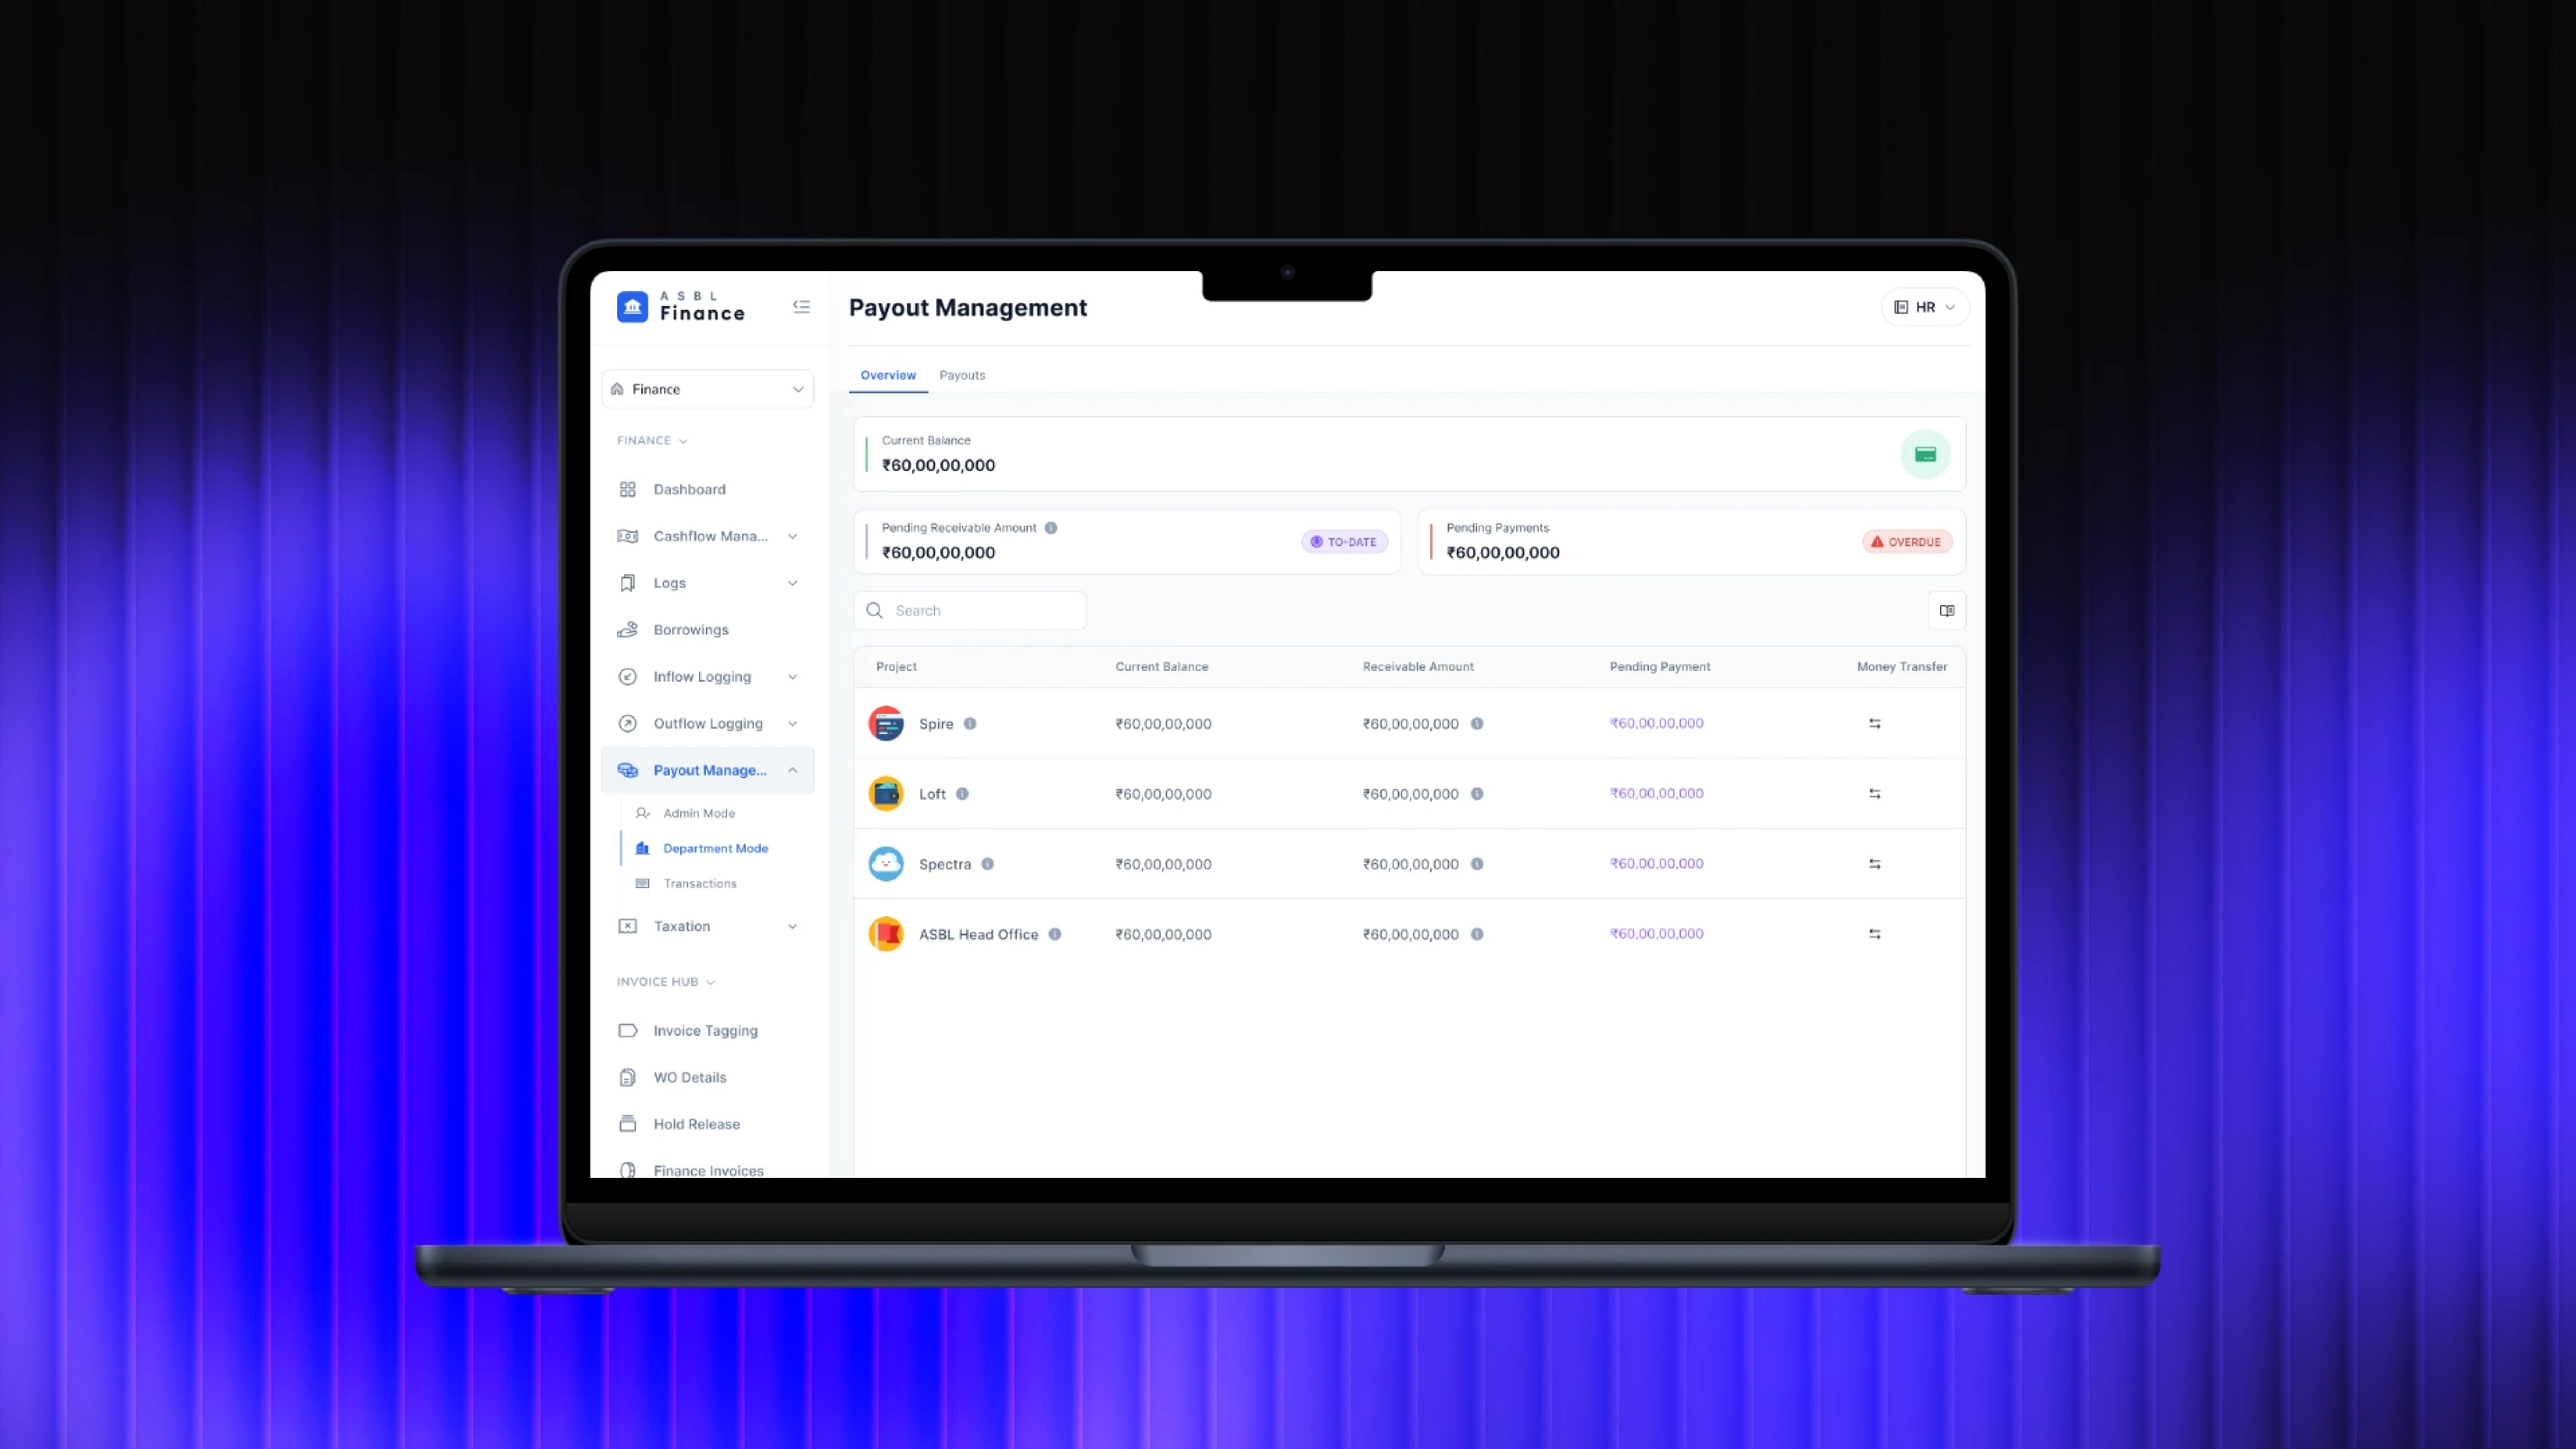Click the Logs bookmark icon
This screenshot has width=2576, height=1449.
[x=628, y=583]
